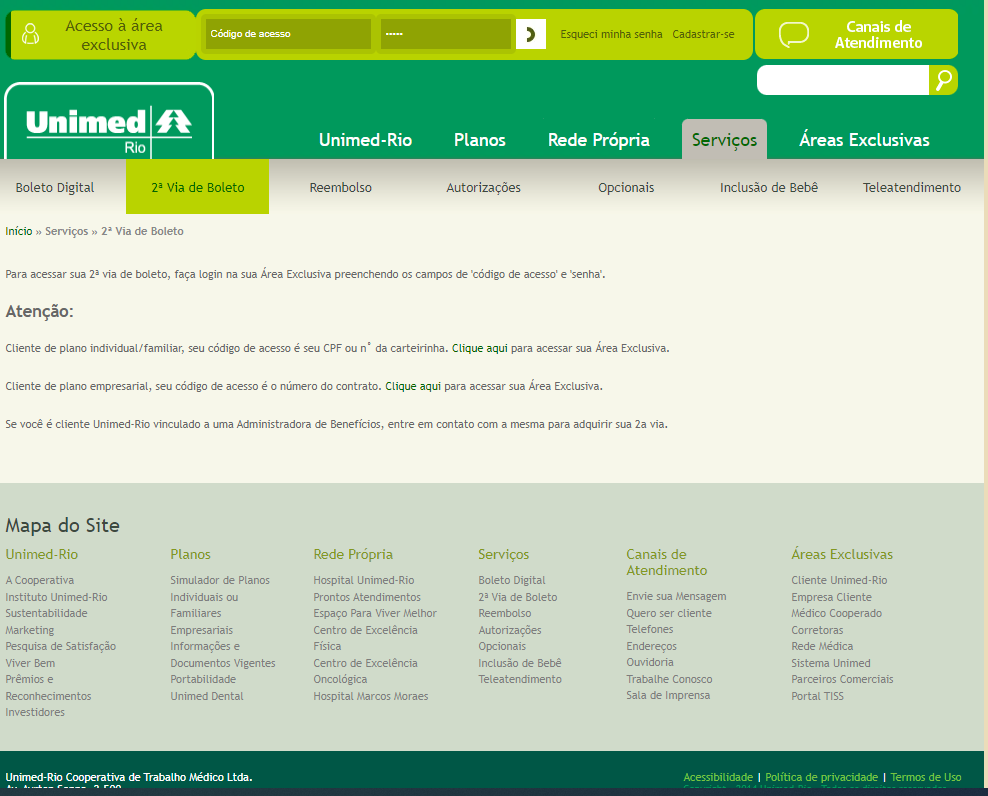Screen dimensions: 988x796
Task: Open Envie sua Mensagem link
Action: 676,596
